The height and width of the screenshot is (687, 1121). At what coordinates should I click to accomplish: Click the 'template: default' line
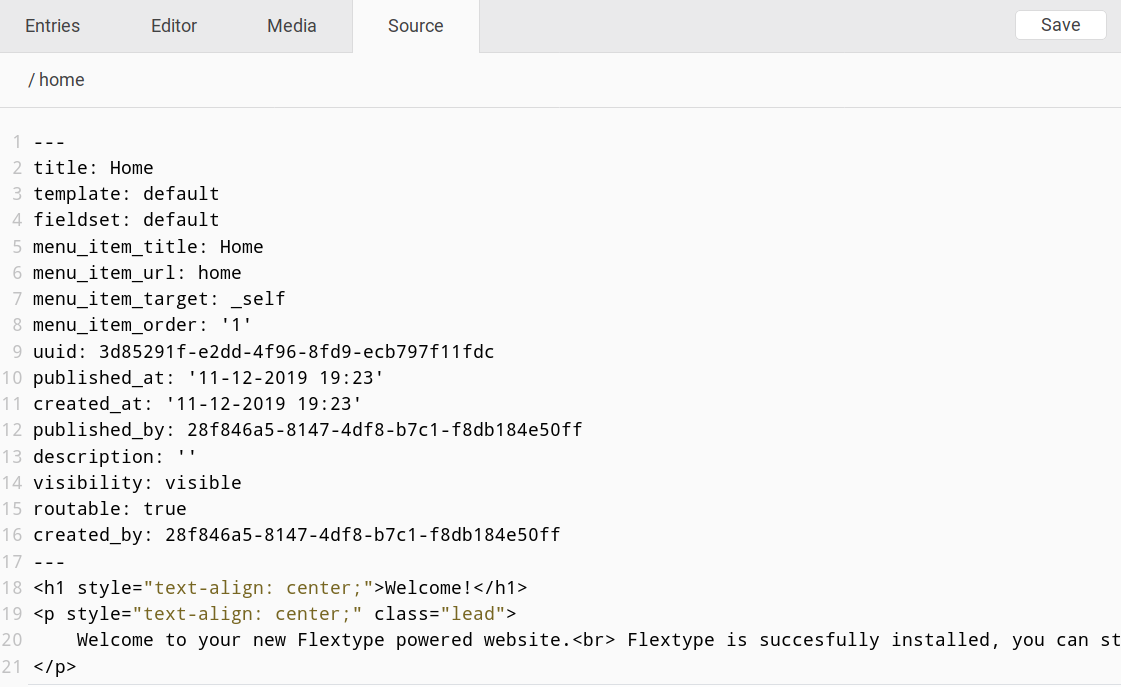point(126,194)
